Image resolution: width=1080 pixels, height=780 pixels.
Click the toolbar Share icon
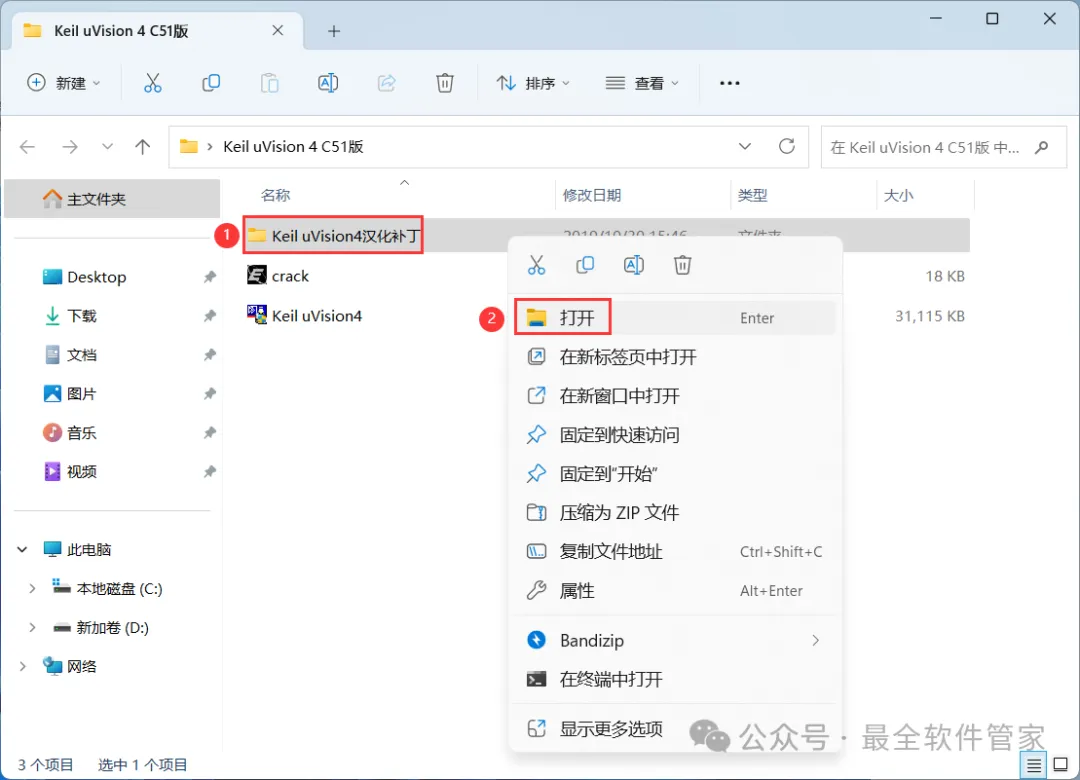386,83
